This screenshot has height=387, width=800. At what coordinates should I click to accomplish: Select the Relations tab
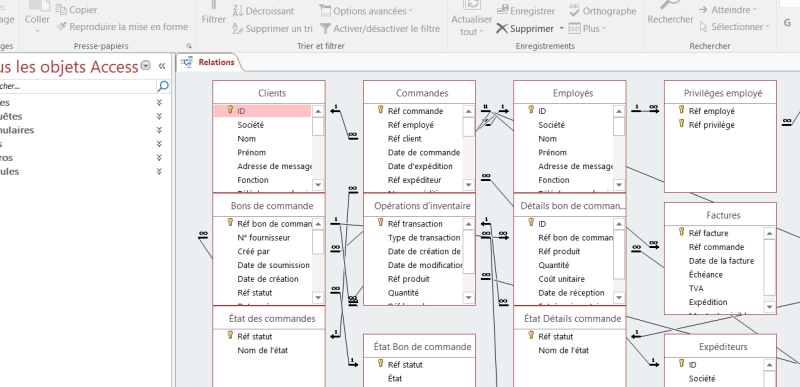tap(209, 62)
